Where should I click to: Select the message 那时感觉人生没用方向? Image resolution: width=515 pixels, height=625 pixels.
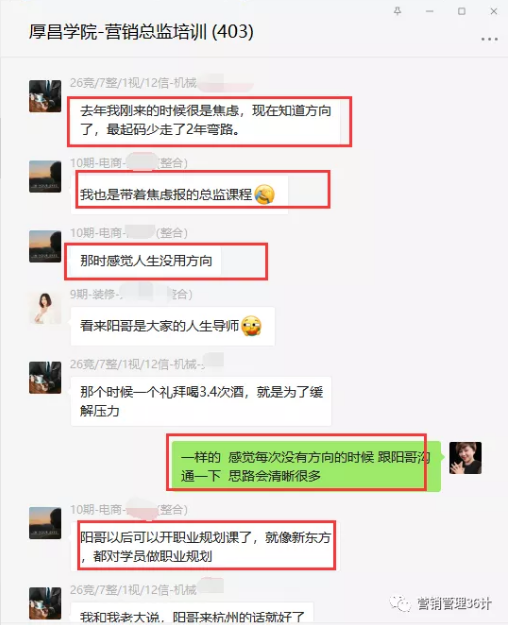pyautogui.click(x=146, y=261)
